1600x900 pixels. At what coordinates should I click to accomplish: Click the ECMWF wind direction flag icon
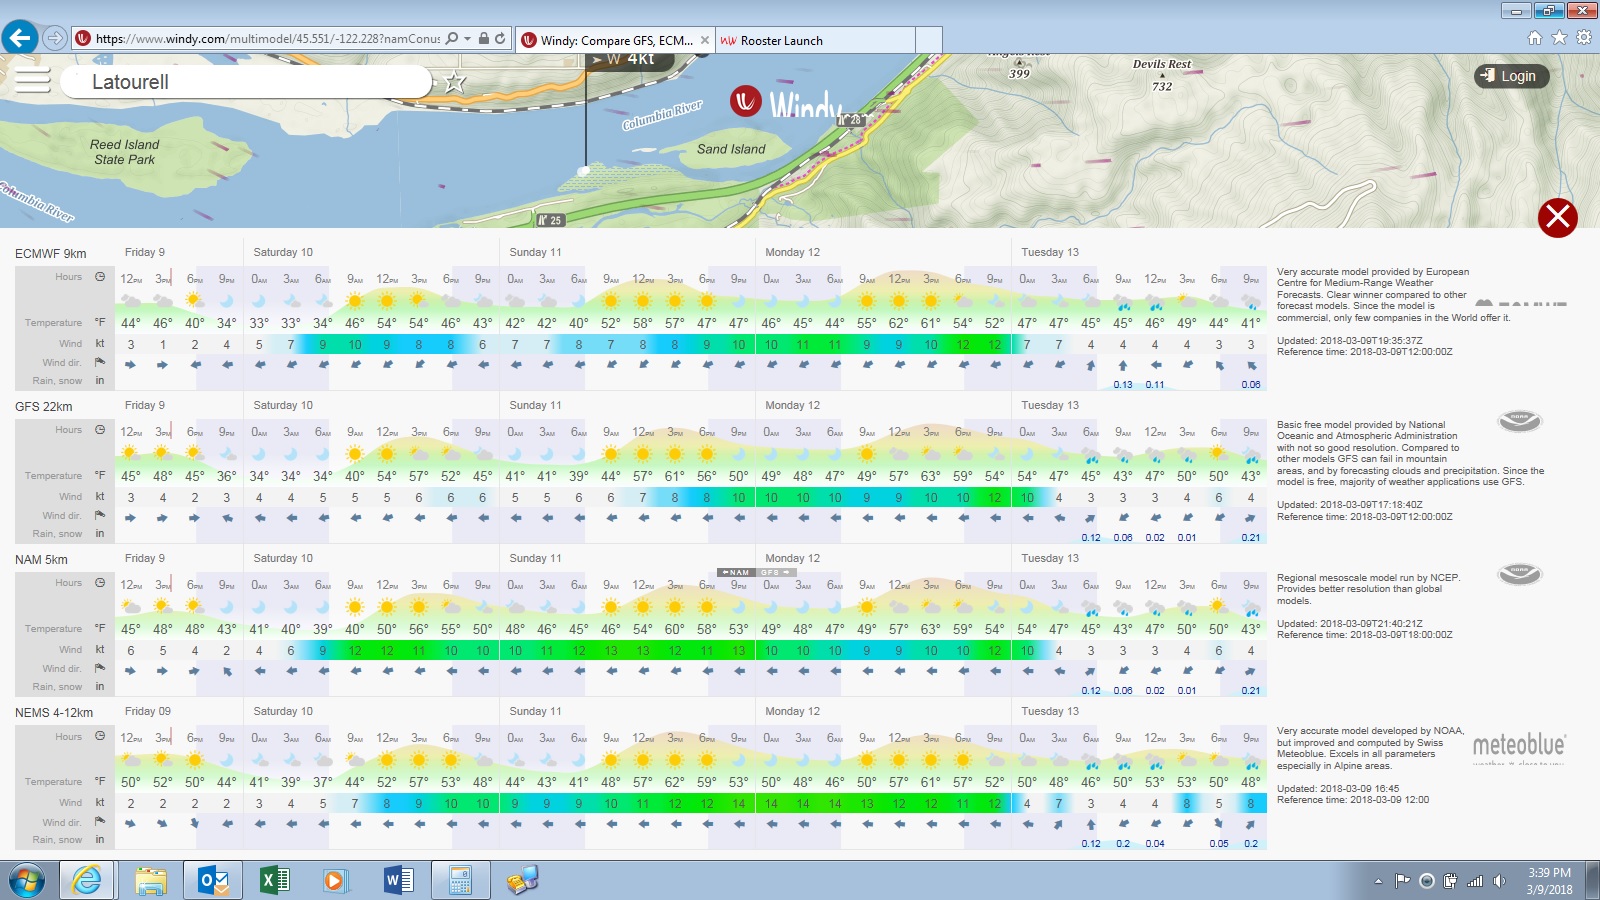click(100, 362)
